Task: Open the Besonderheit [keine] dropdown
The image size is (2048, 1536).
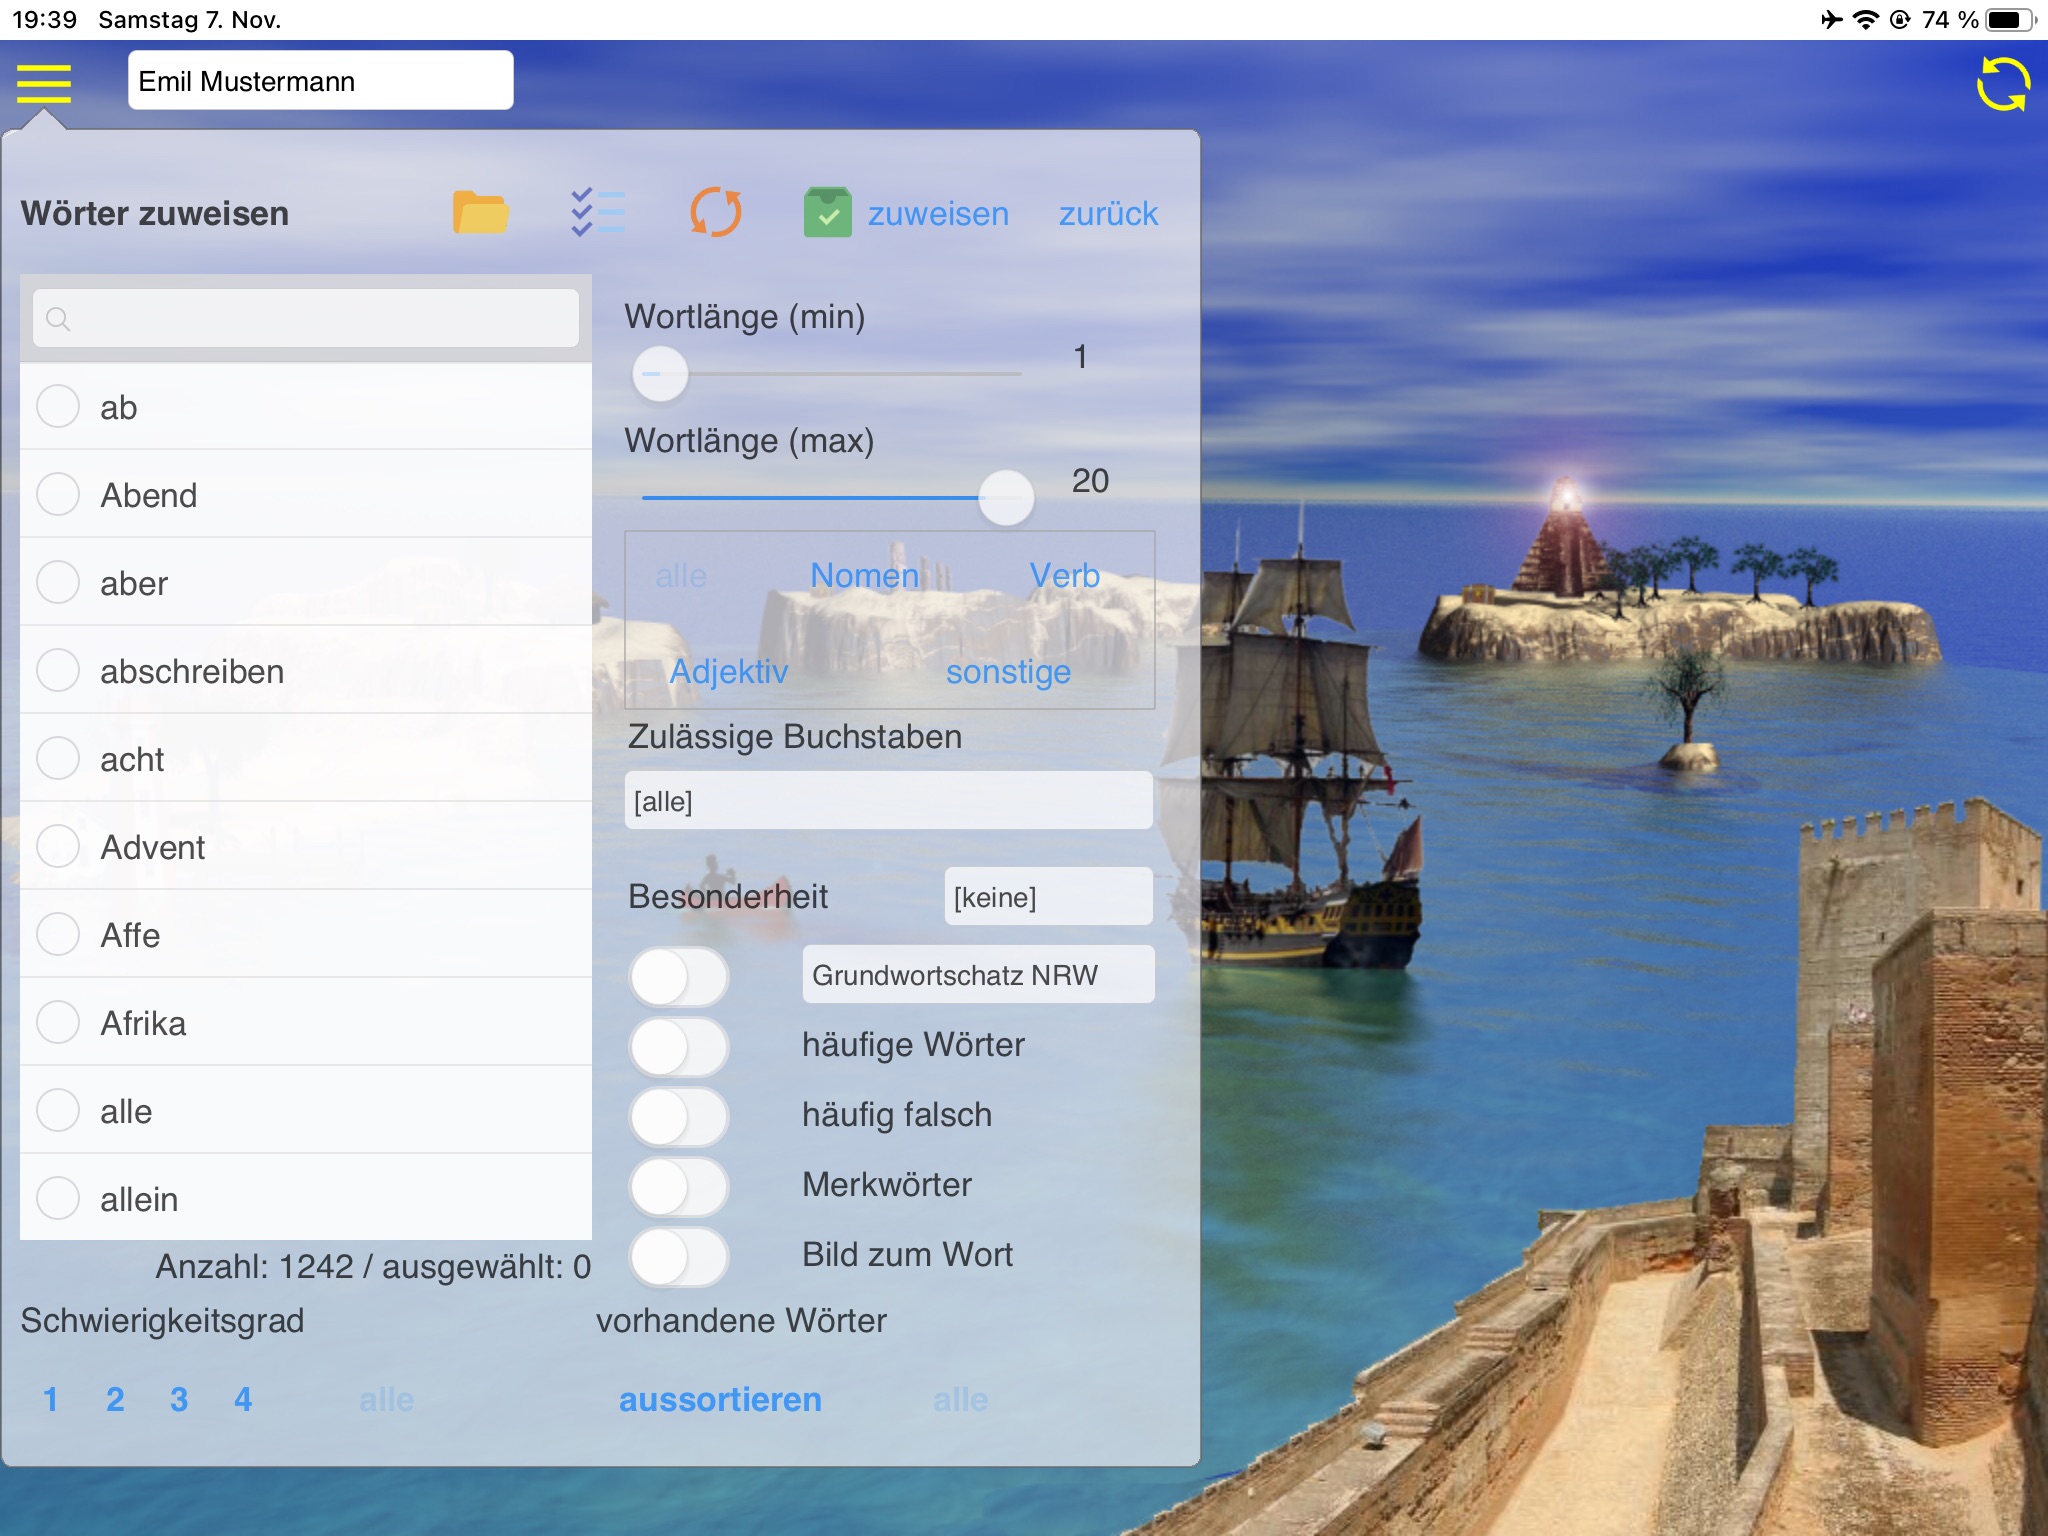Action: click(x=1047, y=897)
